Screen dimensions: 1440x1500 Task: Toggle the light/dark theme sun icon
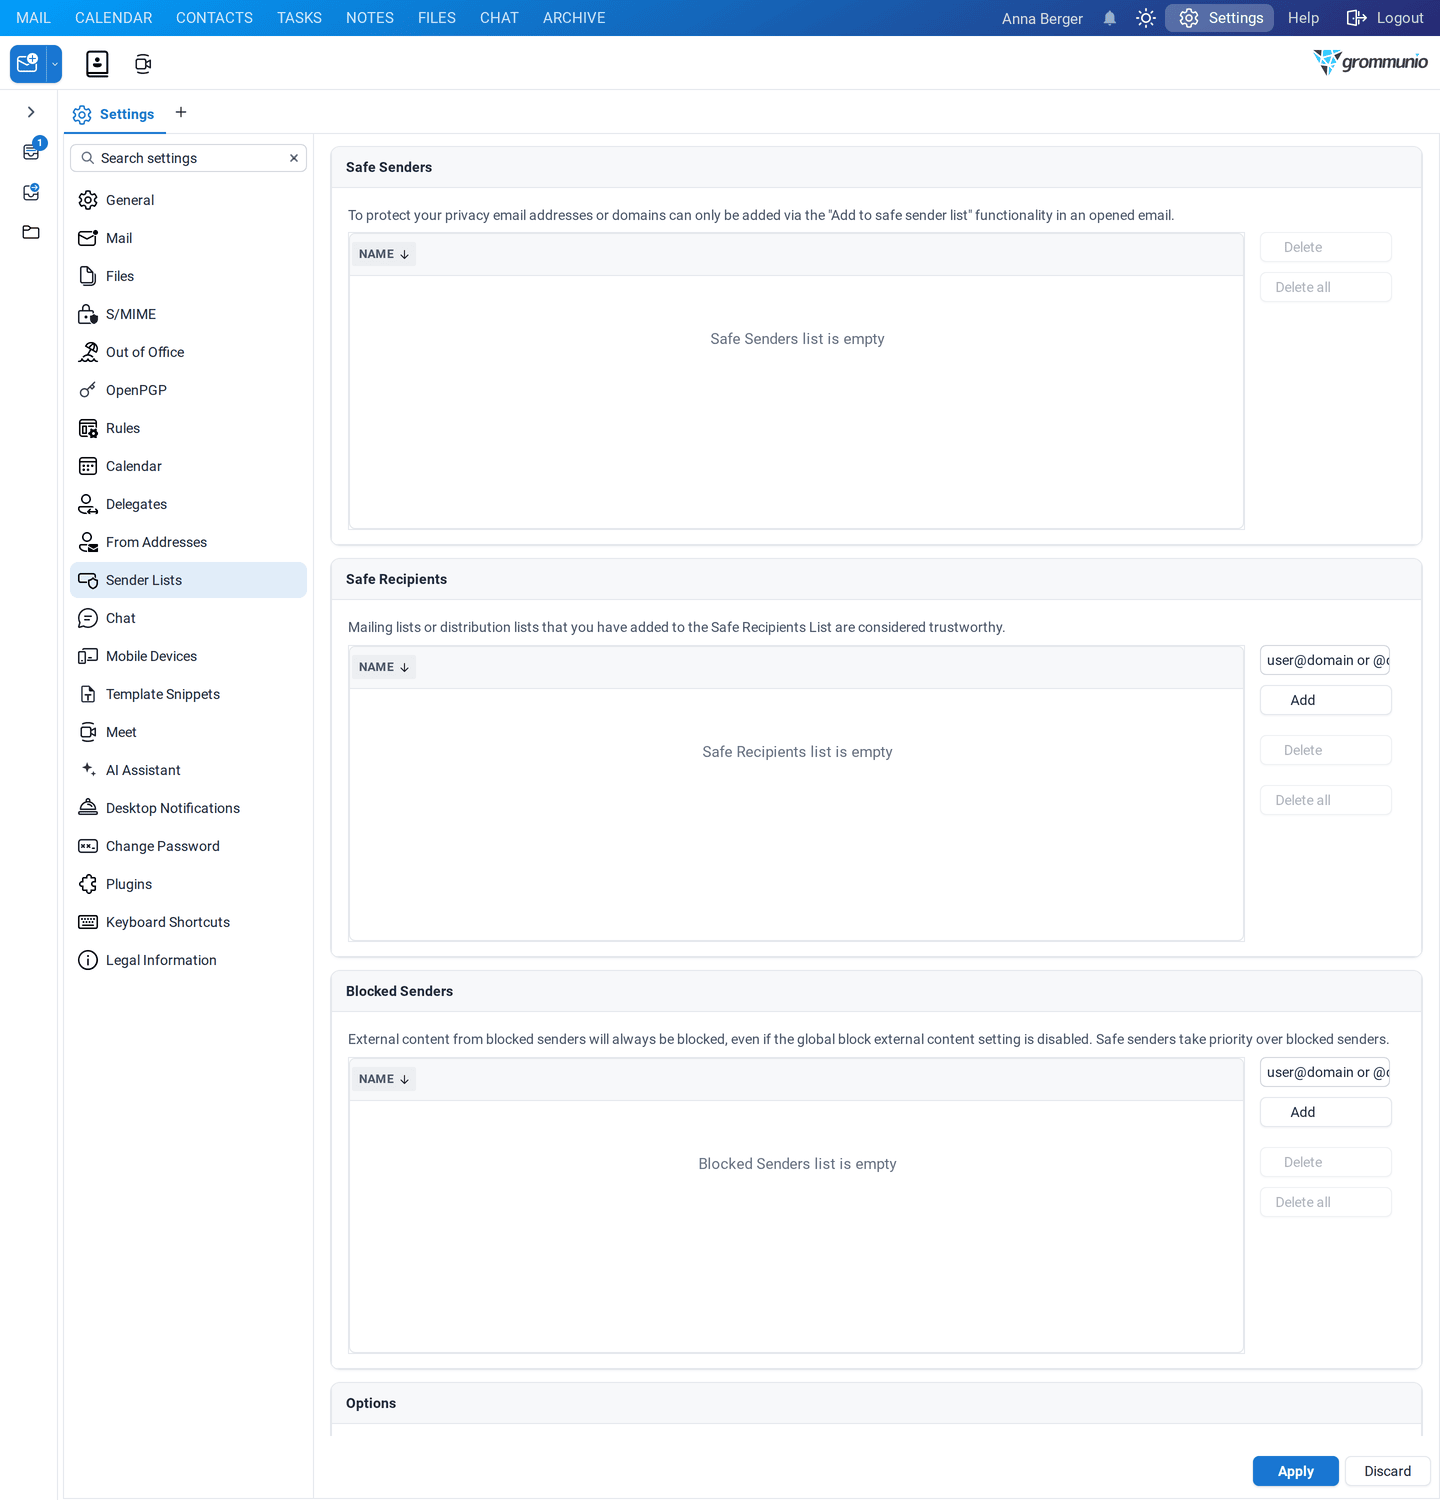[x=1146, y=18]
